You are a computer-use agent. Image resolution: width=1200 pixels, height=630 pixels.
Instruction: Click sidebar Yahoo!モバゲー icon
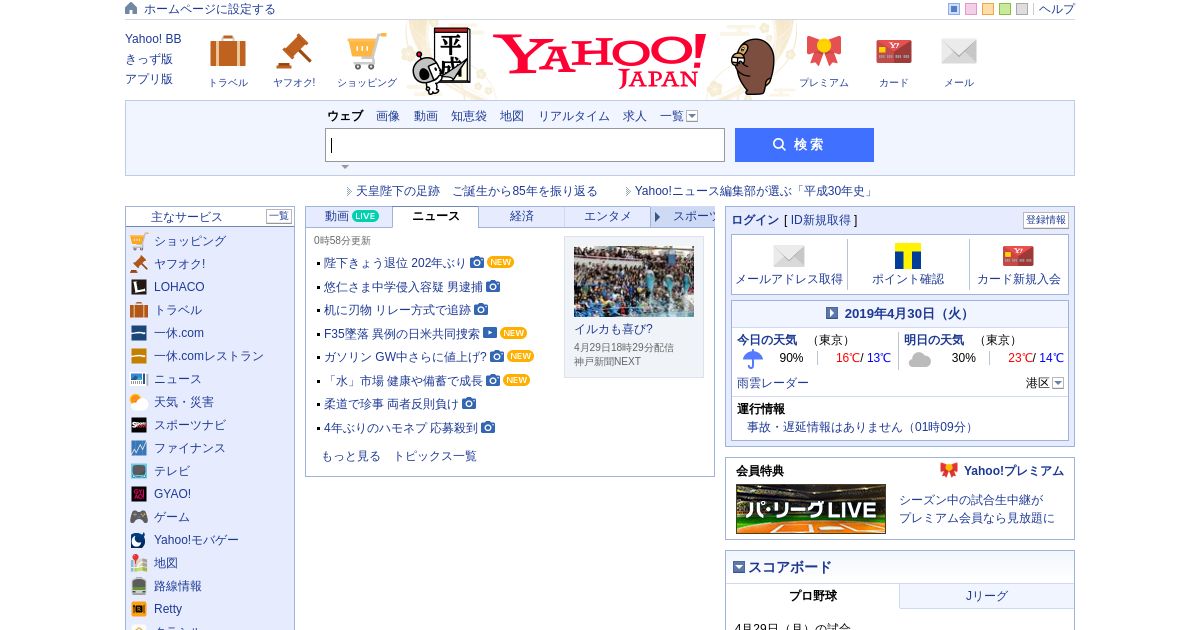tap(139, 540)
